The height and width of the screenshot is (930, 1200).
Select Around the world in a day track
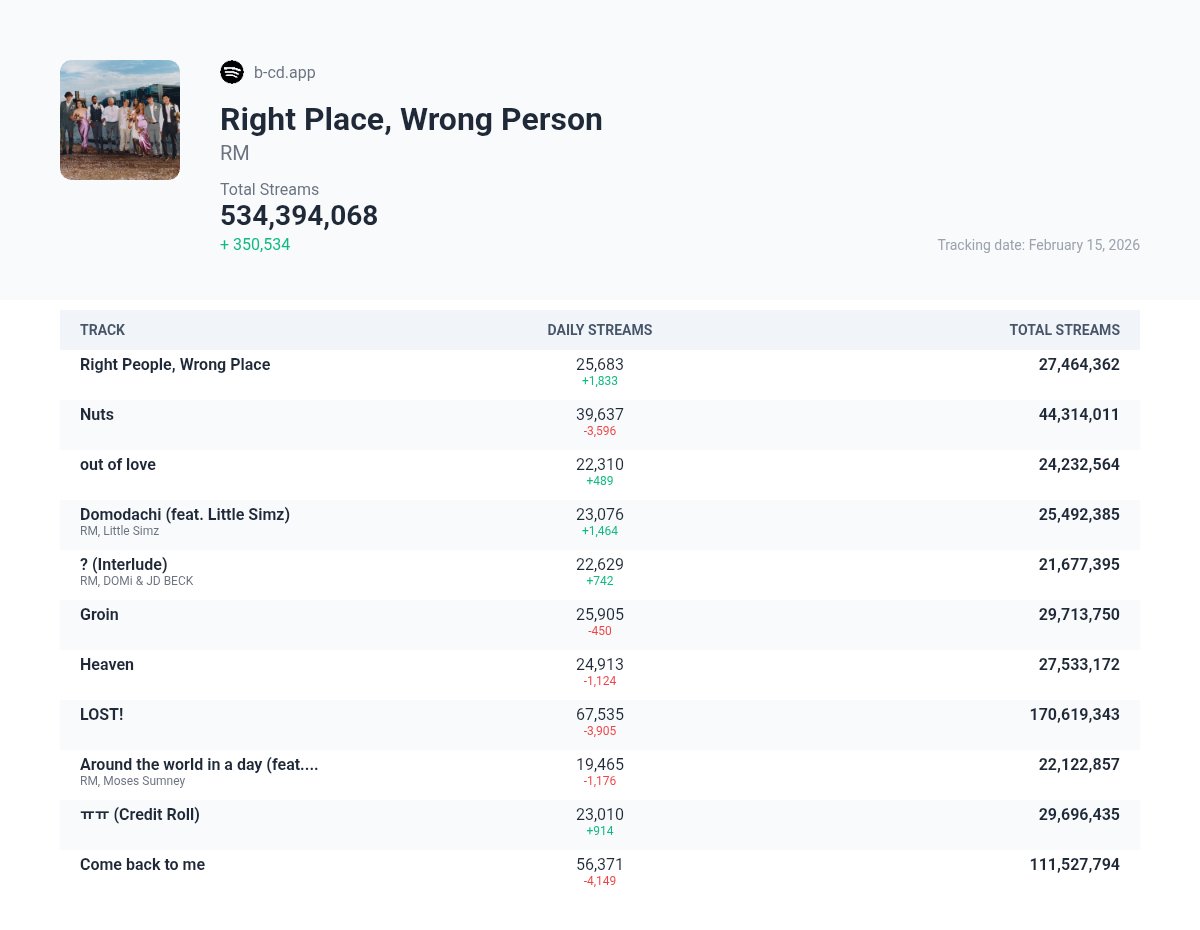tap(199, 765)
